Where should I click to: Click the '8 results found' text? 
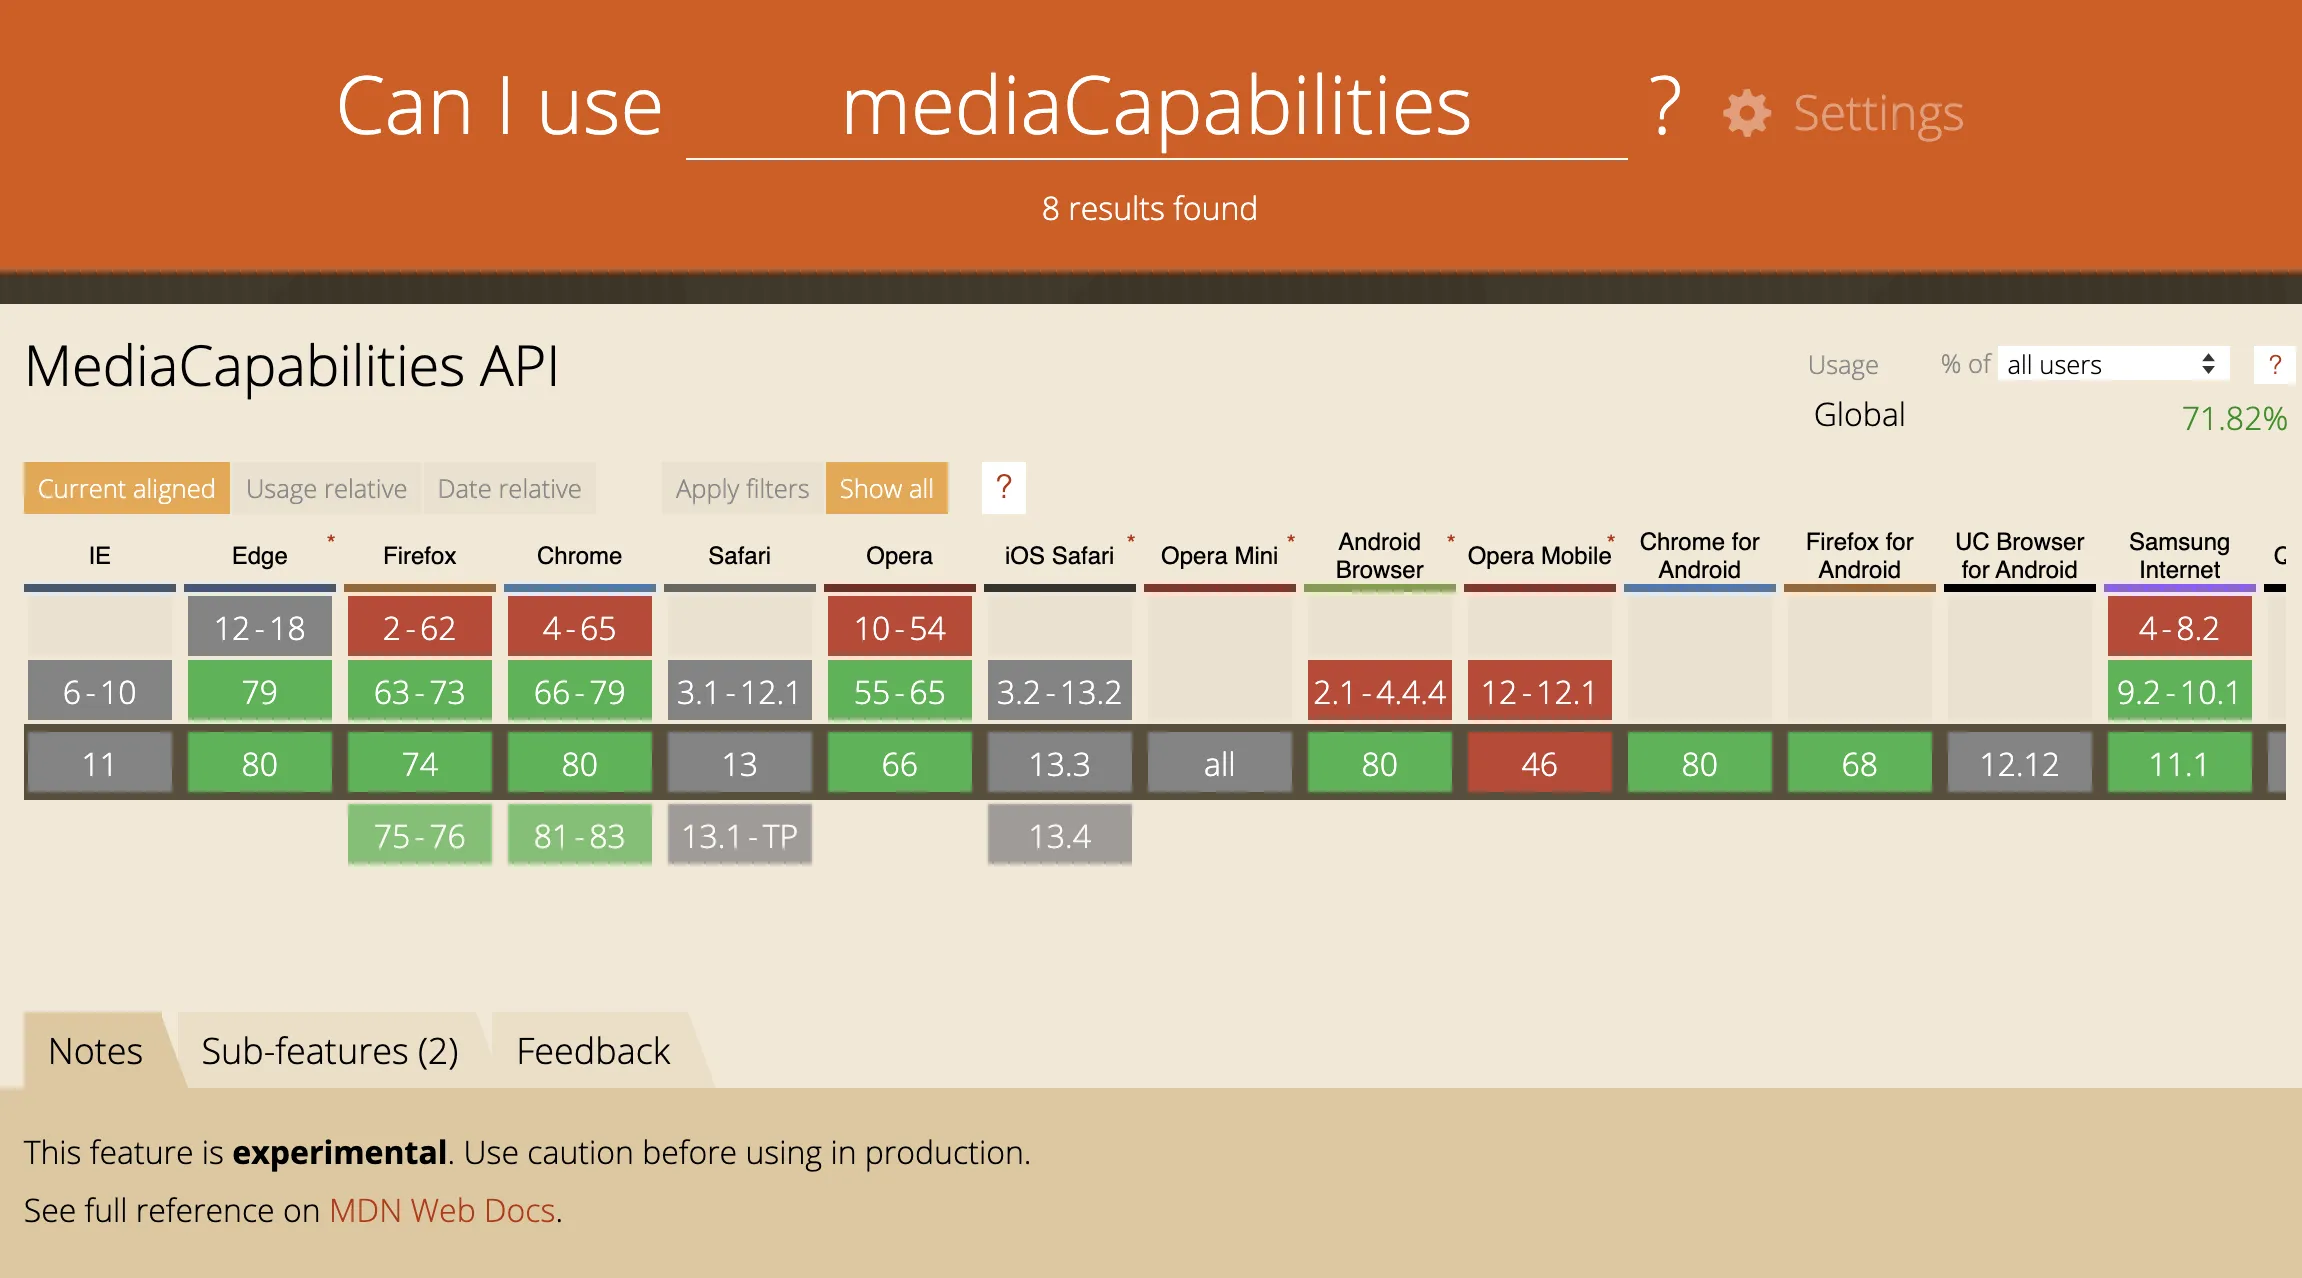pyautogui.click(x=1150, y=208)
